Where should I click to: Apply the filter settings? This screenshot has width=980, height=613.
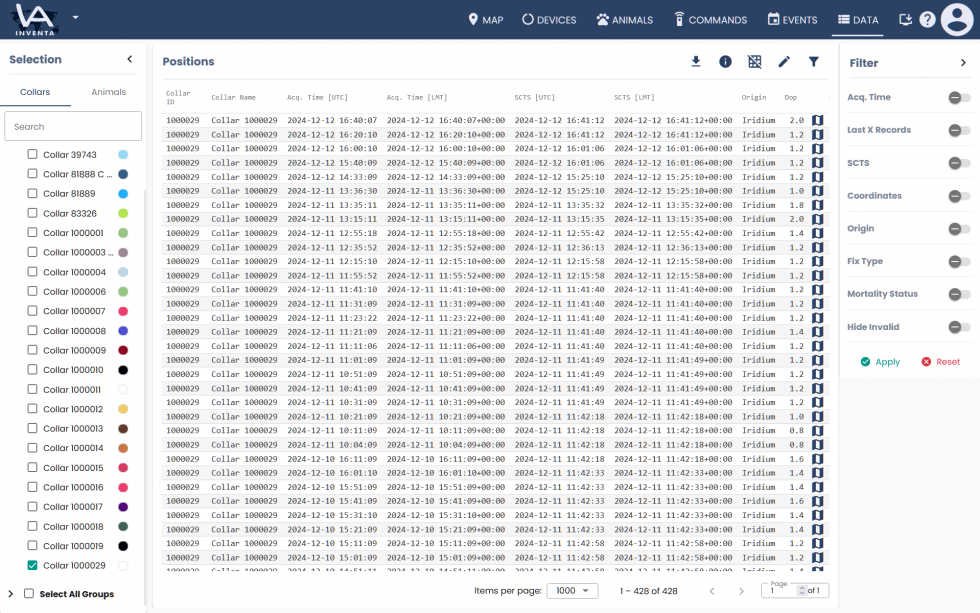[x=880, y=362]
